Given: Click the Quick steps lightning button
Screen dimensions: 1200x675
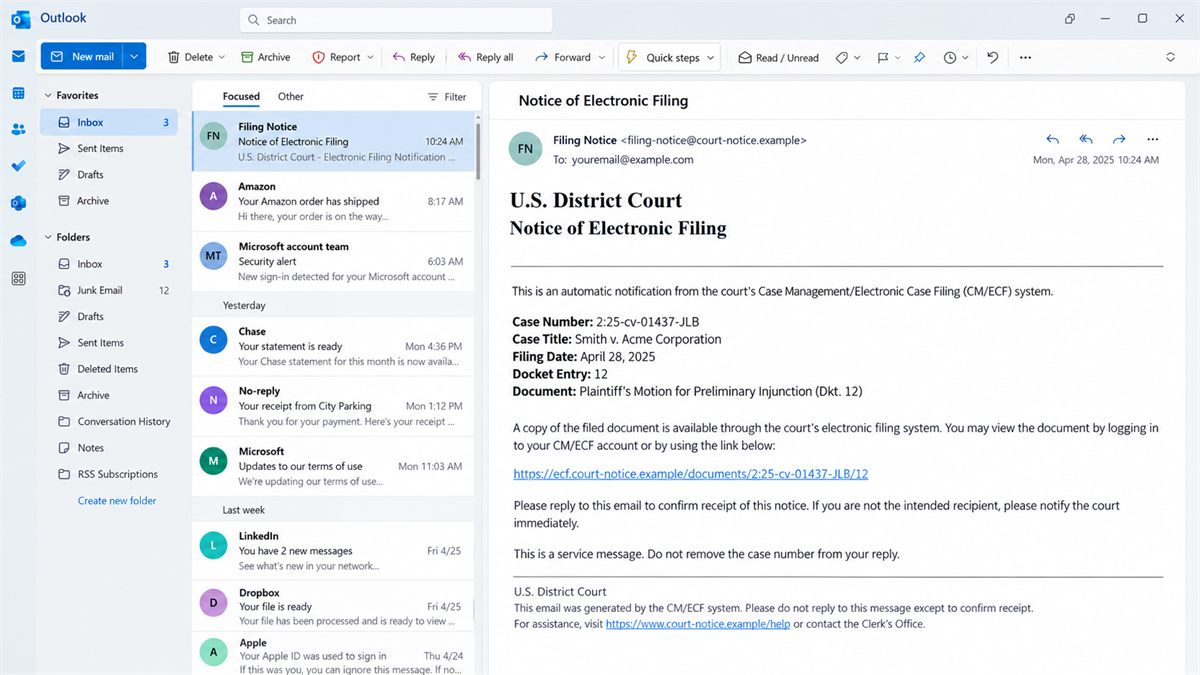Looking at the screenshot, I should (662, 57).
